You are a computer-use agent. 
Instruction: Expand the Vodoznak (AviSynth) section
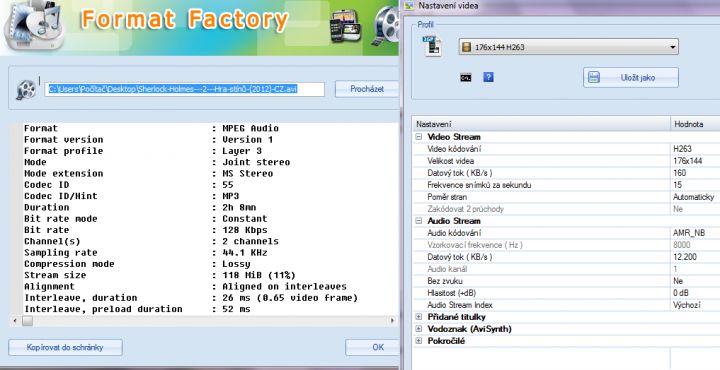418,329
